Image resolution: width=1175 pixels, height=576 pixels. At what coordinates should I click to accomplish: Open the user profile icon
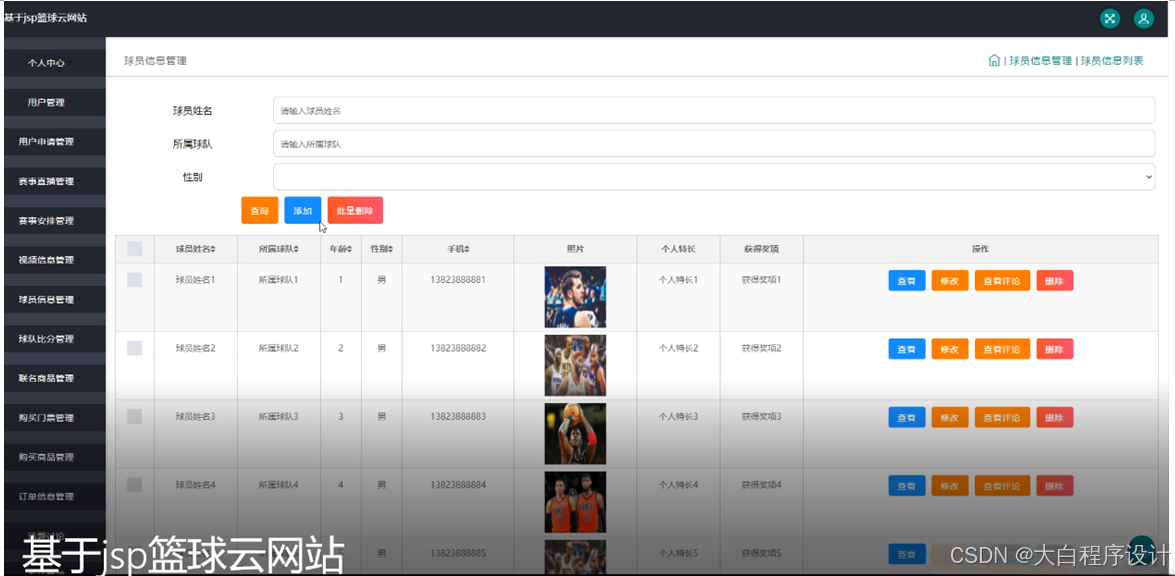pyautogui.click(x=1144, y=19)
